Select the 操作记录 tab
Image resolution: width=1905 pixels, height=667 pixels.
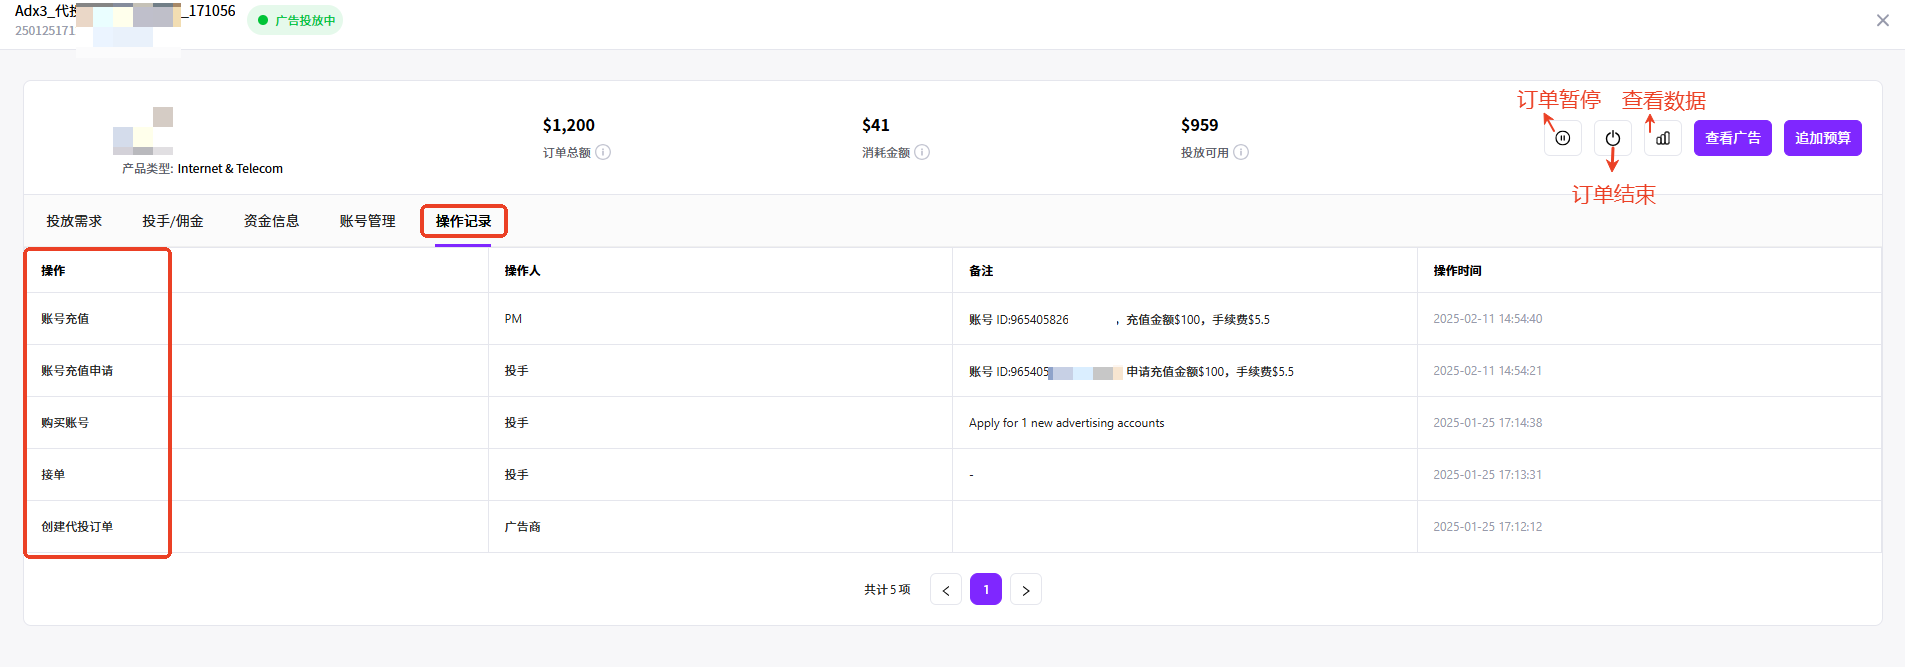click(463, 221)
